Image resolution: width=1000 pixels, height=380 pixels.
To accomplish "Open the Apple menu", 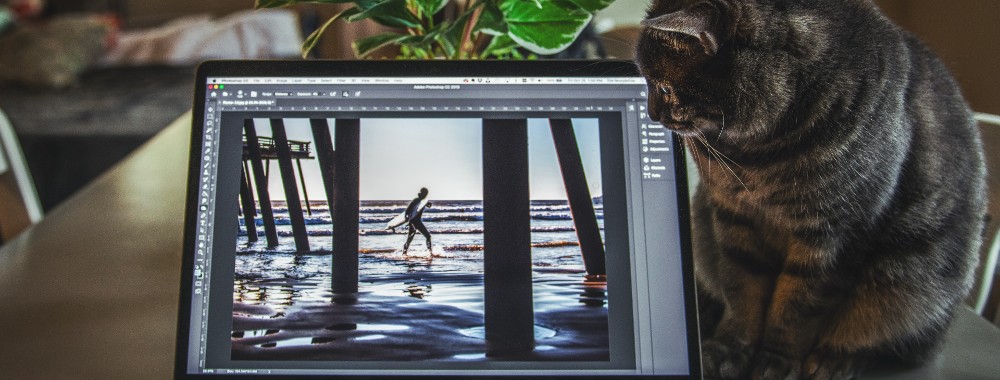I will [214, 81].
